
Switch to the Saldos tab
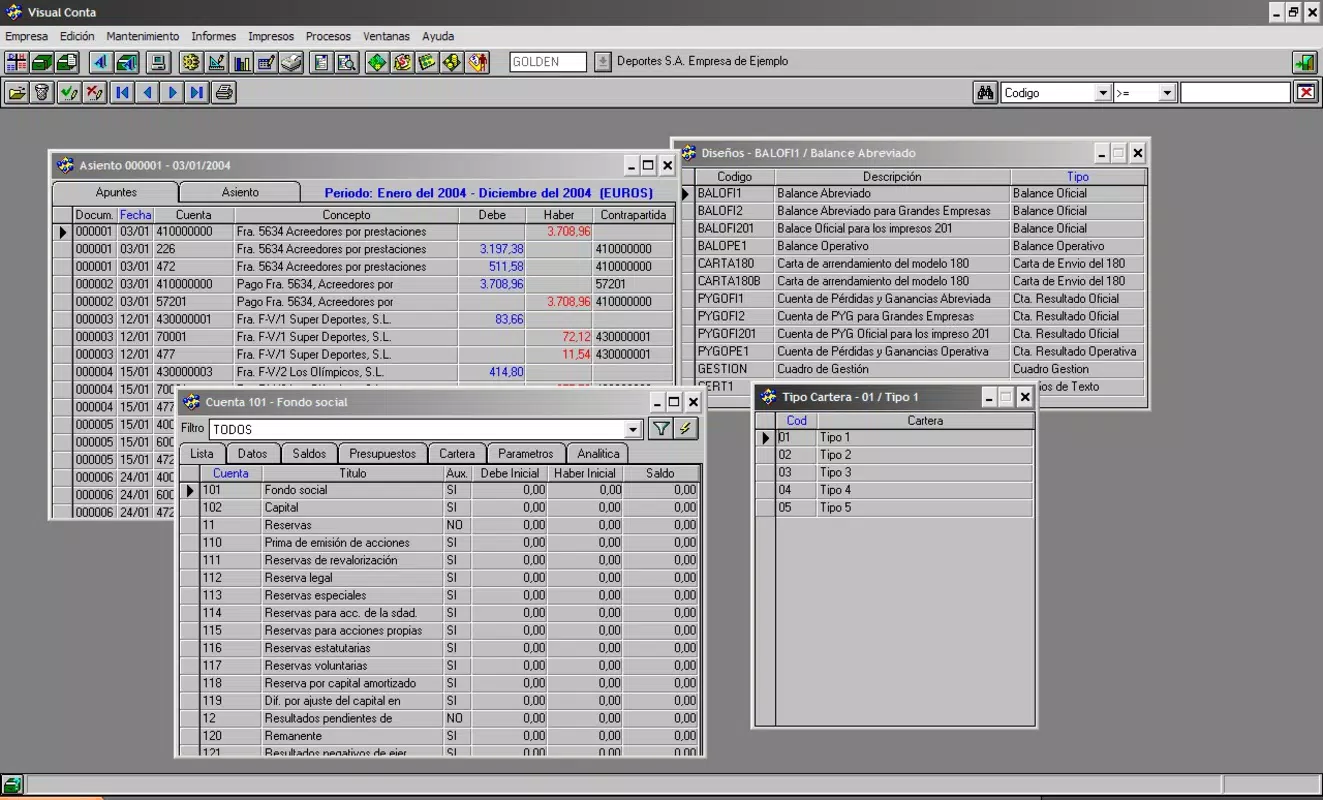[309, 454]
